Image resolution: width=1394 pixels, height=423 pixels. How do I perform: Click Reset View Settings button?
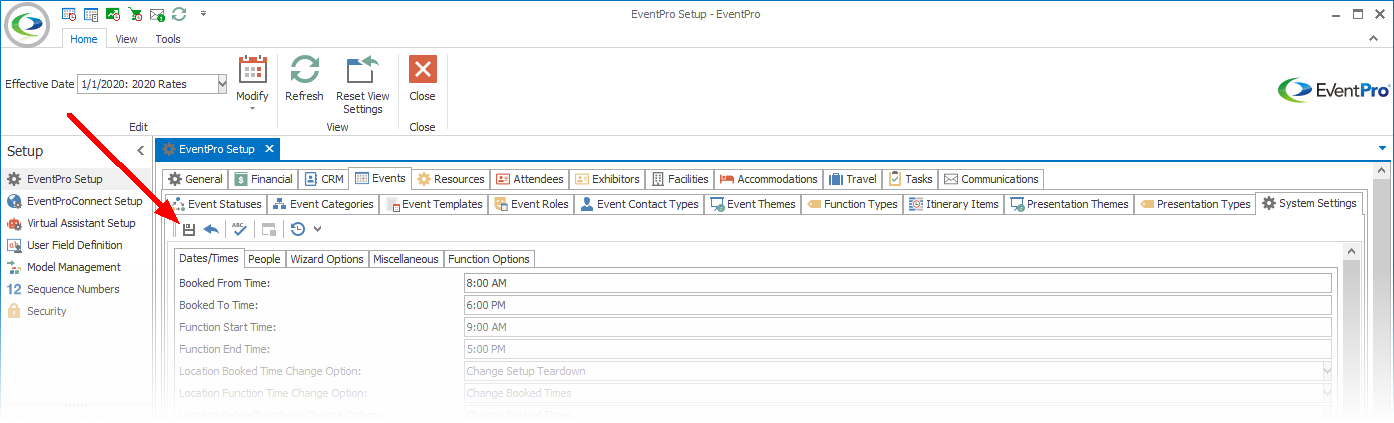pos(362,85)
